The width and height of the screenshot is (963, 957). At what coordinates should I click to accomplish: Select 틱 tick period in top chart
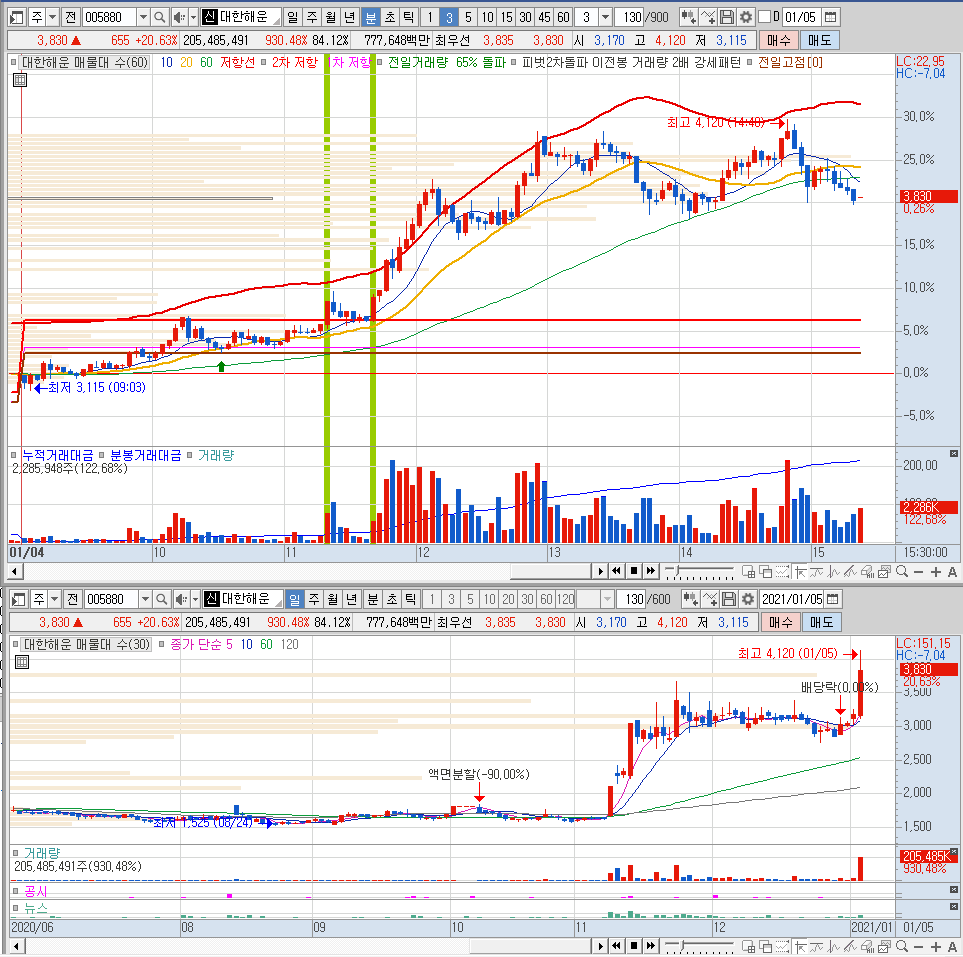[409, 17]
